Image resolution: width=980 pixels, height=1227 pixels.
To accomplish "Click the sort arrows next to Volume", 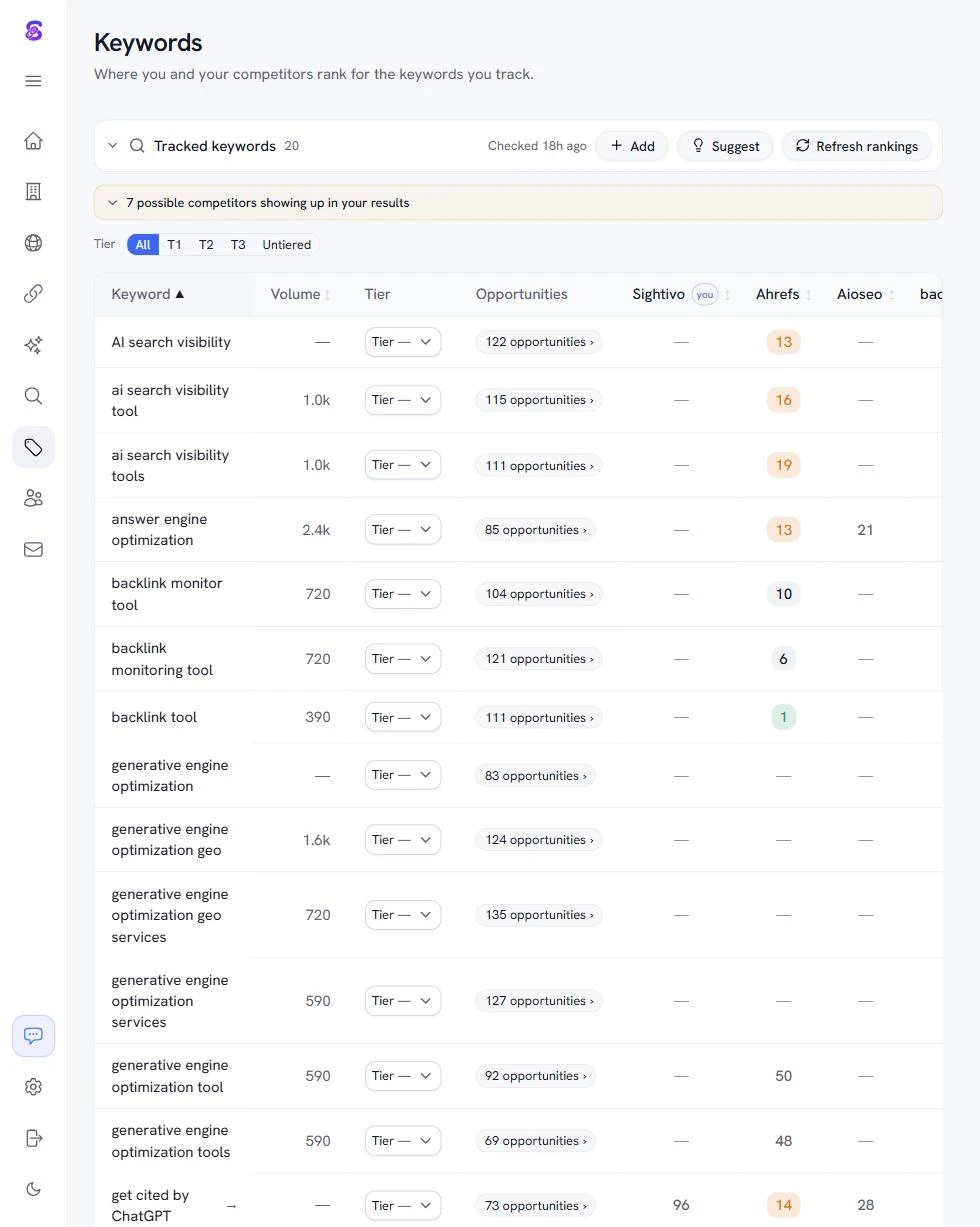I will click(x=328, y=294).
